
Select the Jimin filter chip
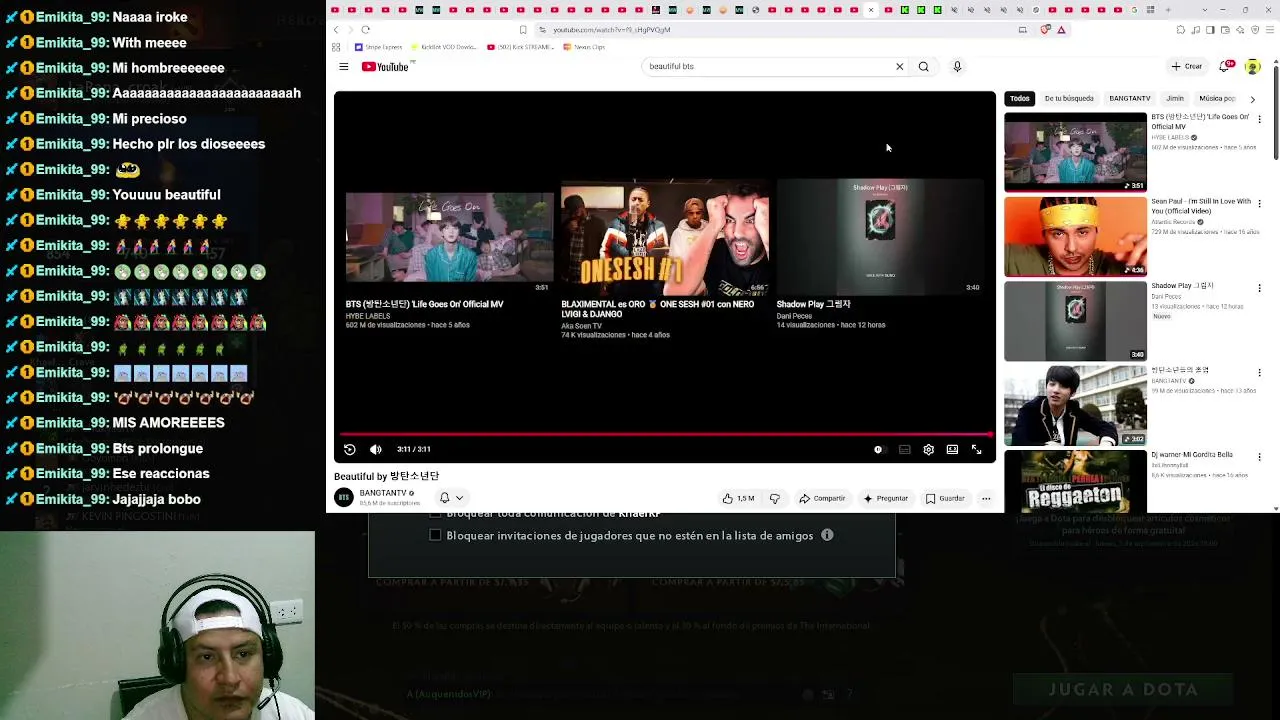coord(1175,99)
